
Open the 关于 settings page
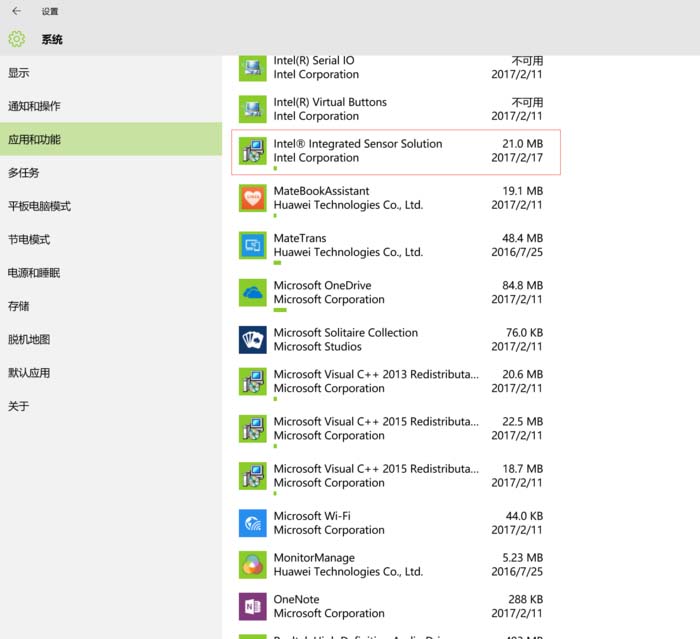coord(111,406)
